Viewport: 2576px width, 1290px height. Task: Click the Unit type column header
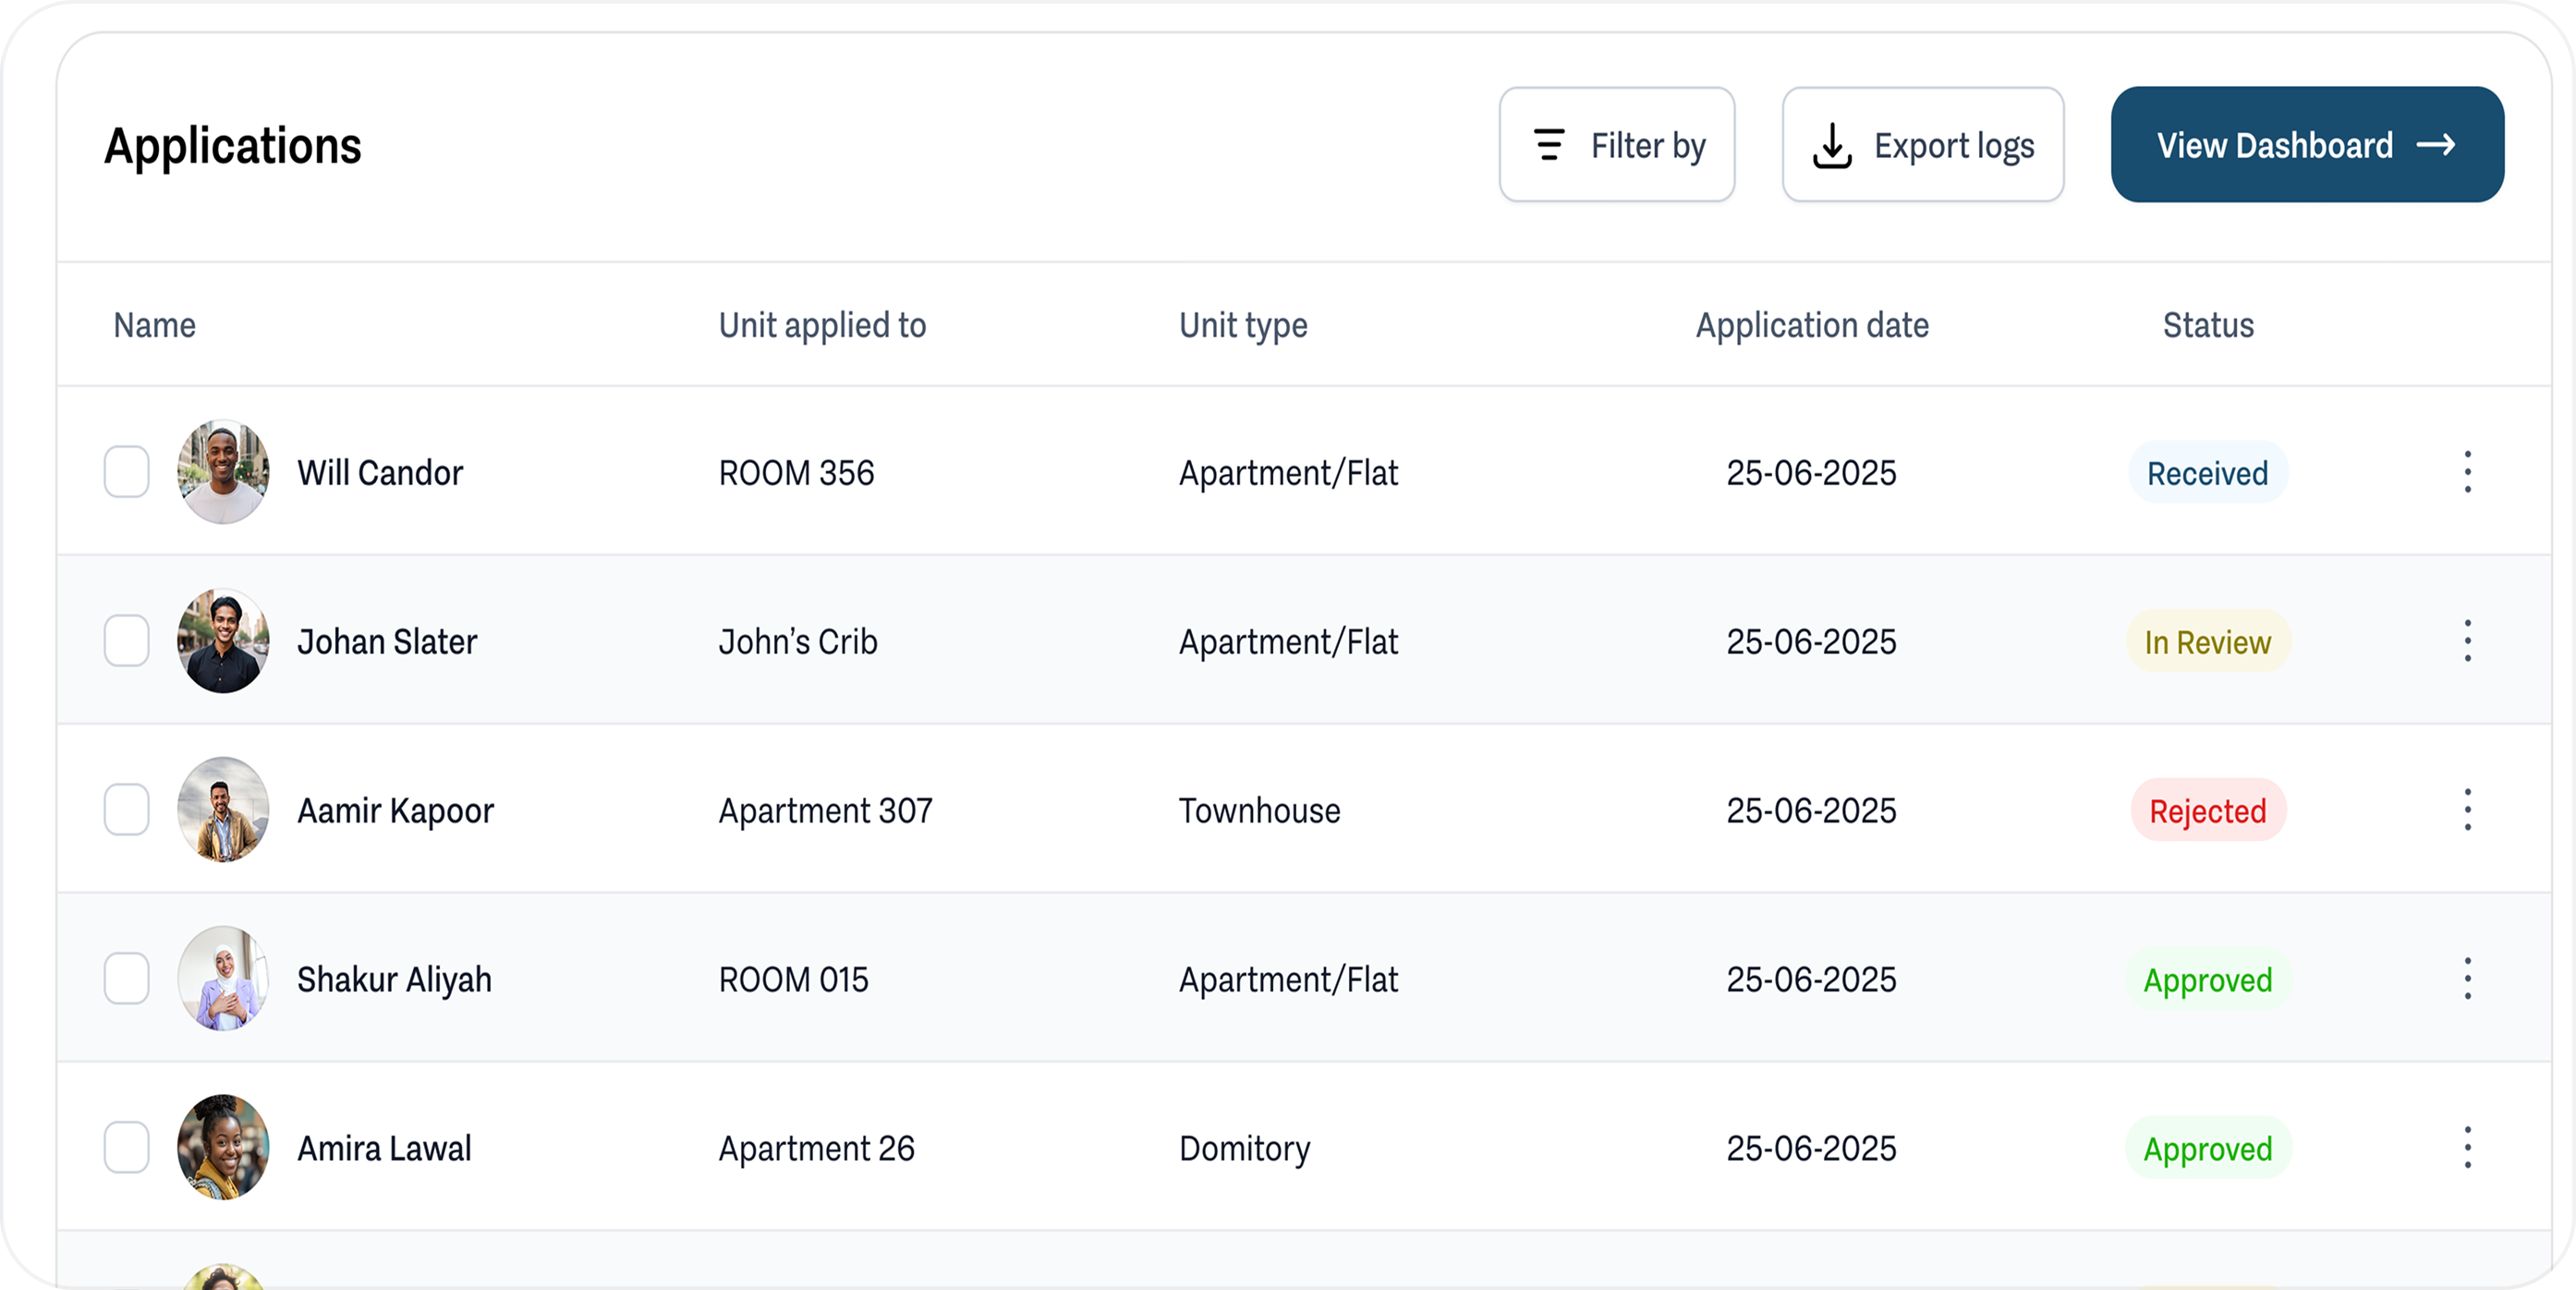tap(1243, 326)
